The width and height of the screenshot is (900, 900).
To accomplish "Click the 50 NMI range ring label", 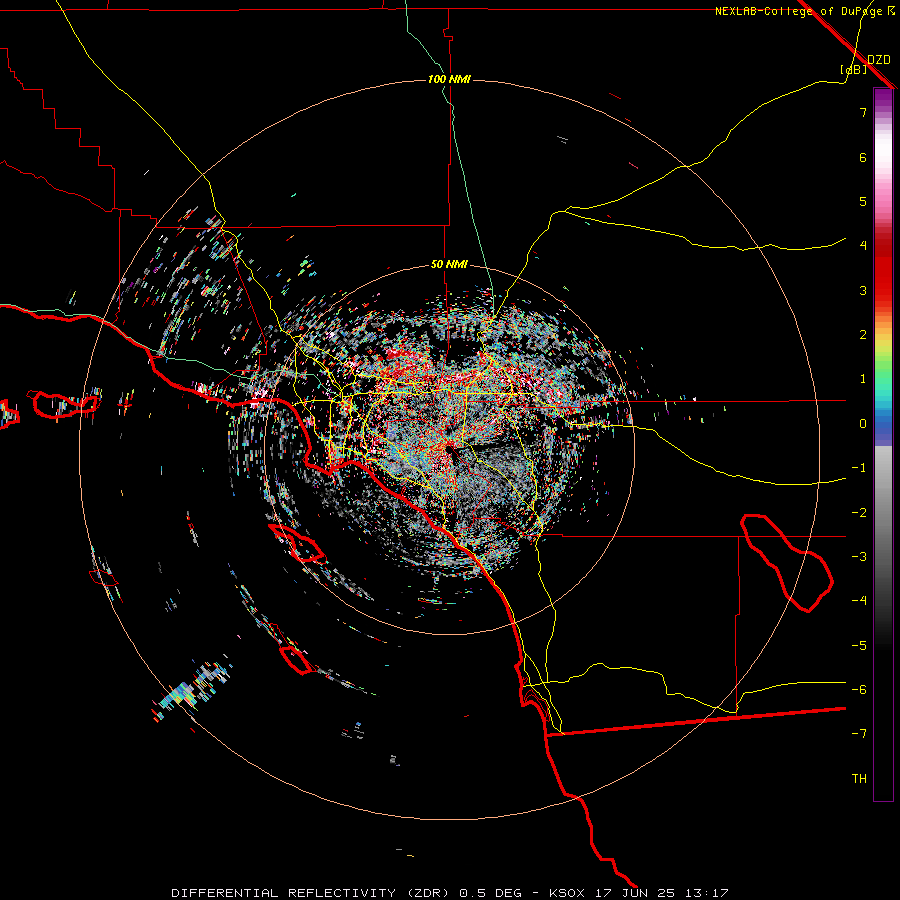I will coord(449,265).
